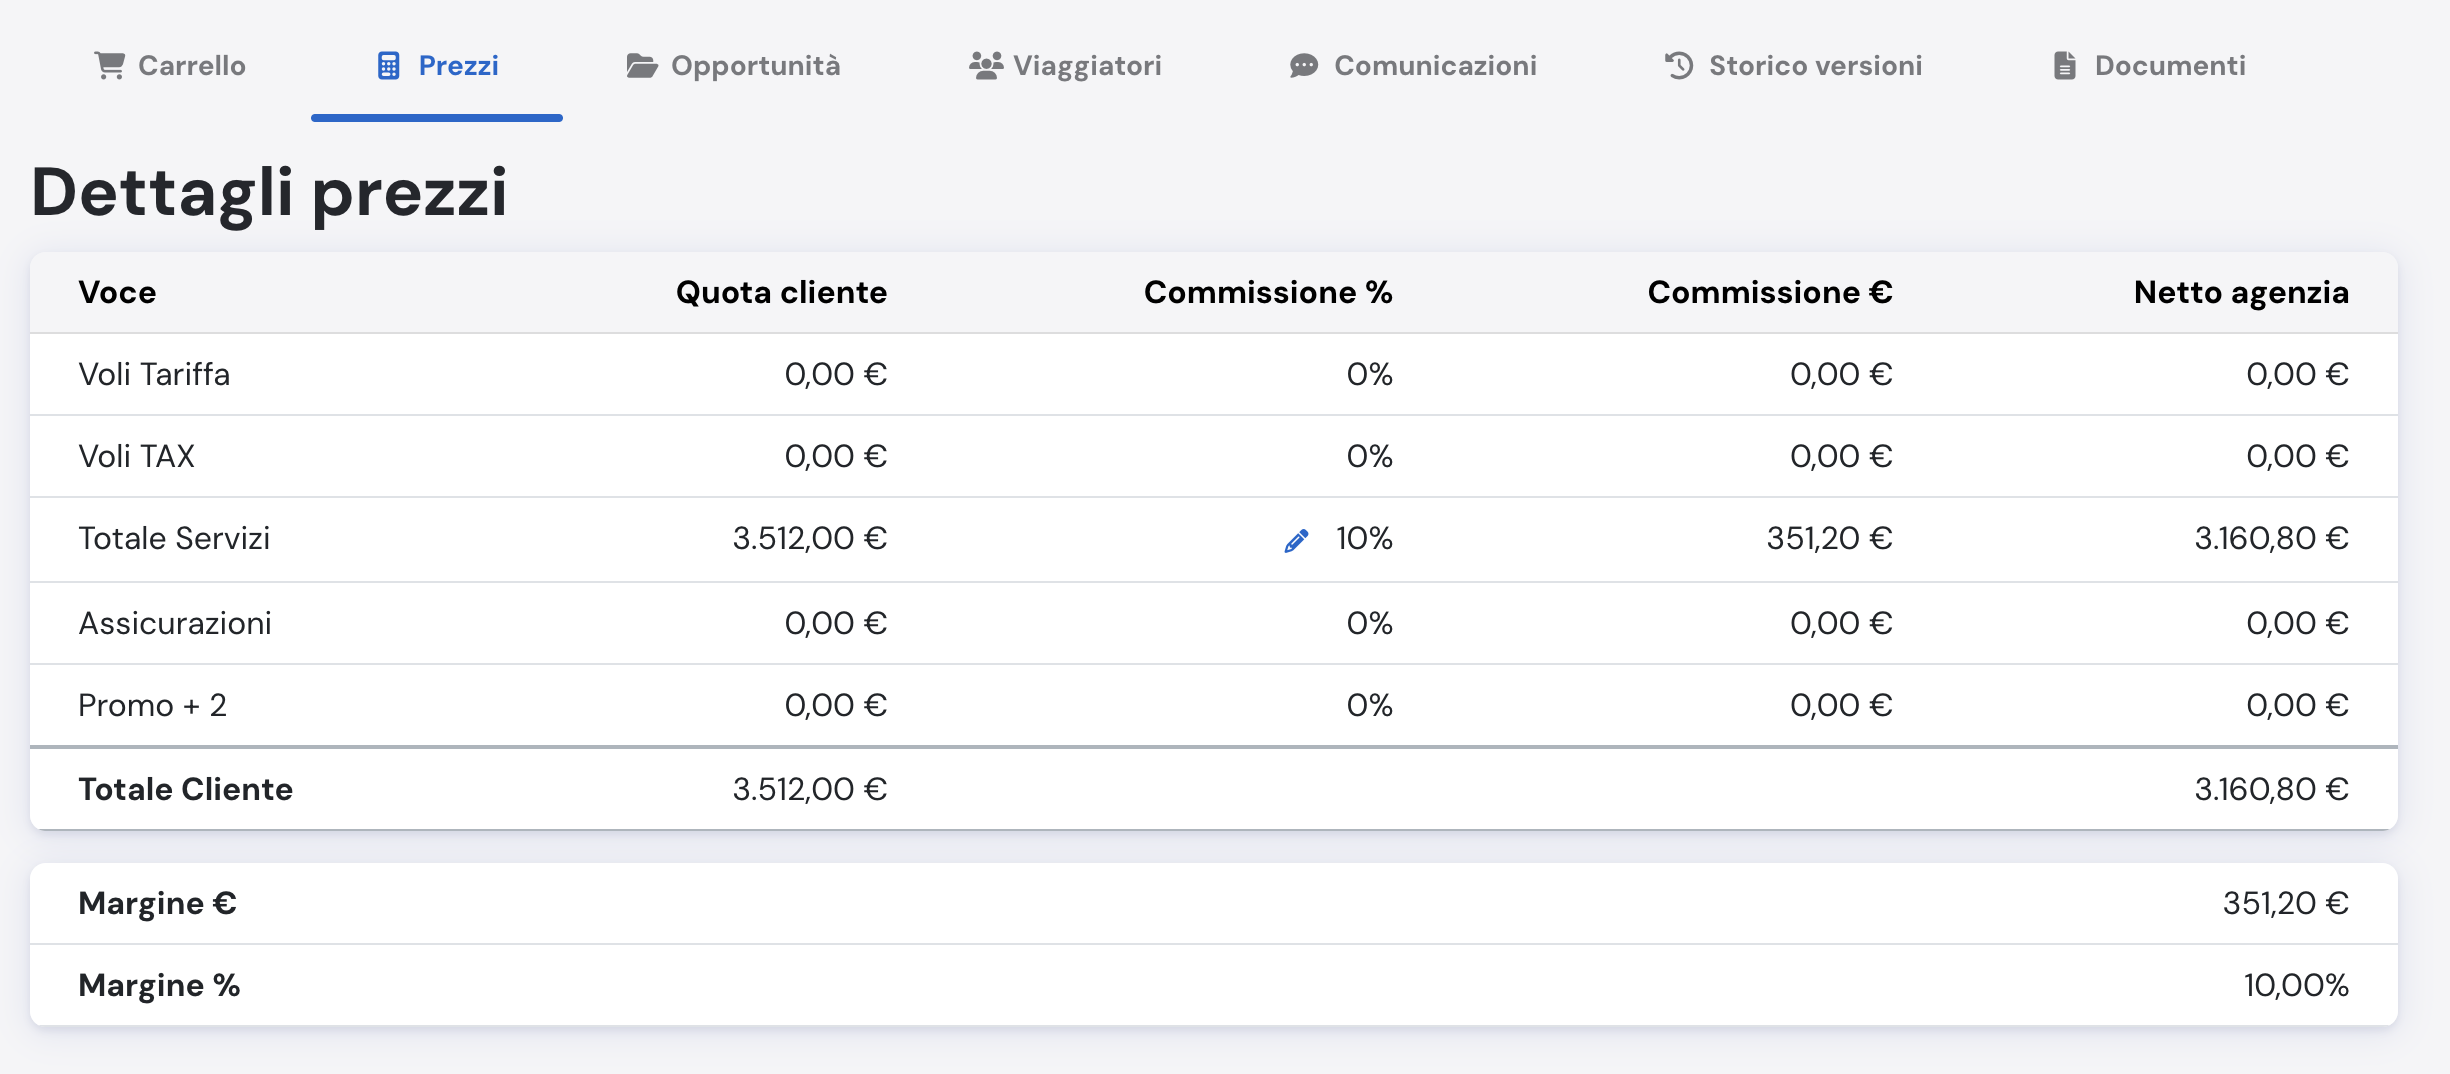The height and width of the screenshot is (1074, 2450).
Task: Click Totale Cliente netto 3.160,80 €
Action: 2271,789
